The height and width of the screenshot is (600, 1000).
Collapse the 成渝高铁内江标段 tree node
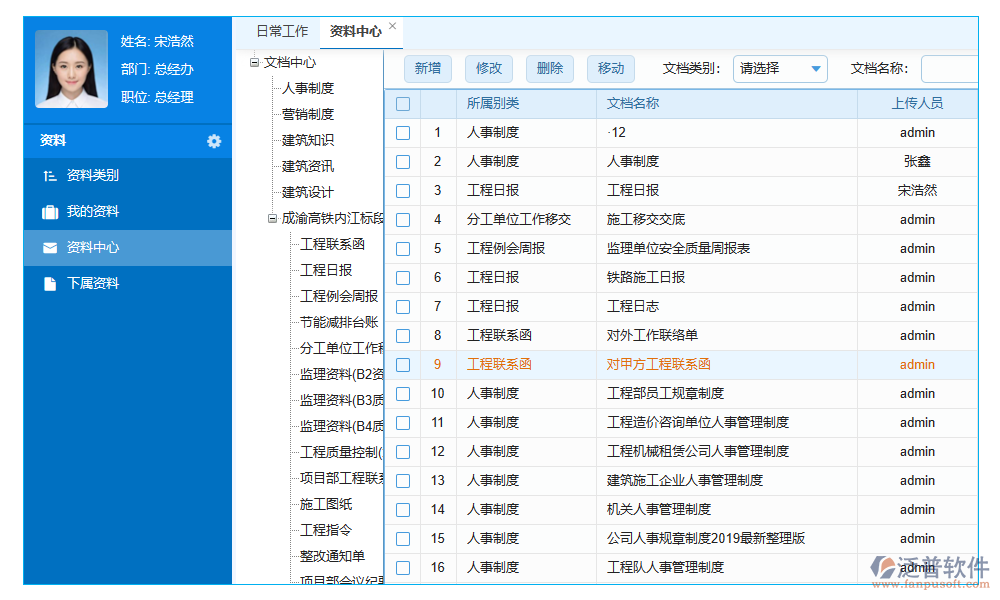272,218
